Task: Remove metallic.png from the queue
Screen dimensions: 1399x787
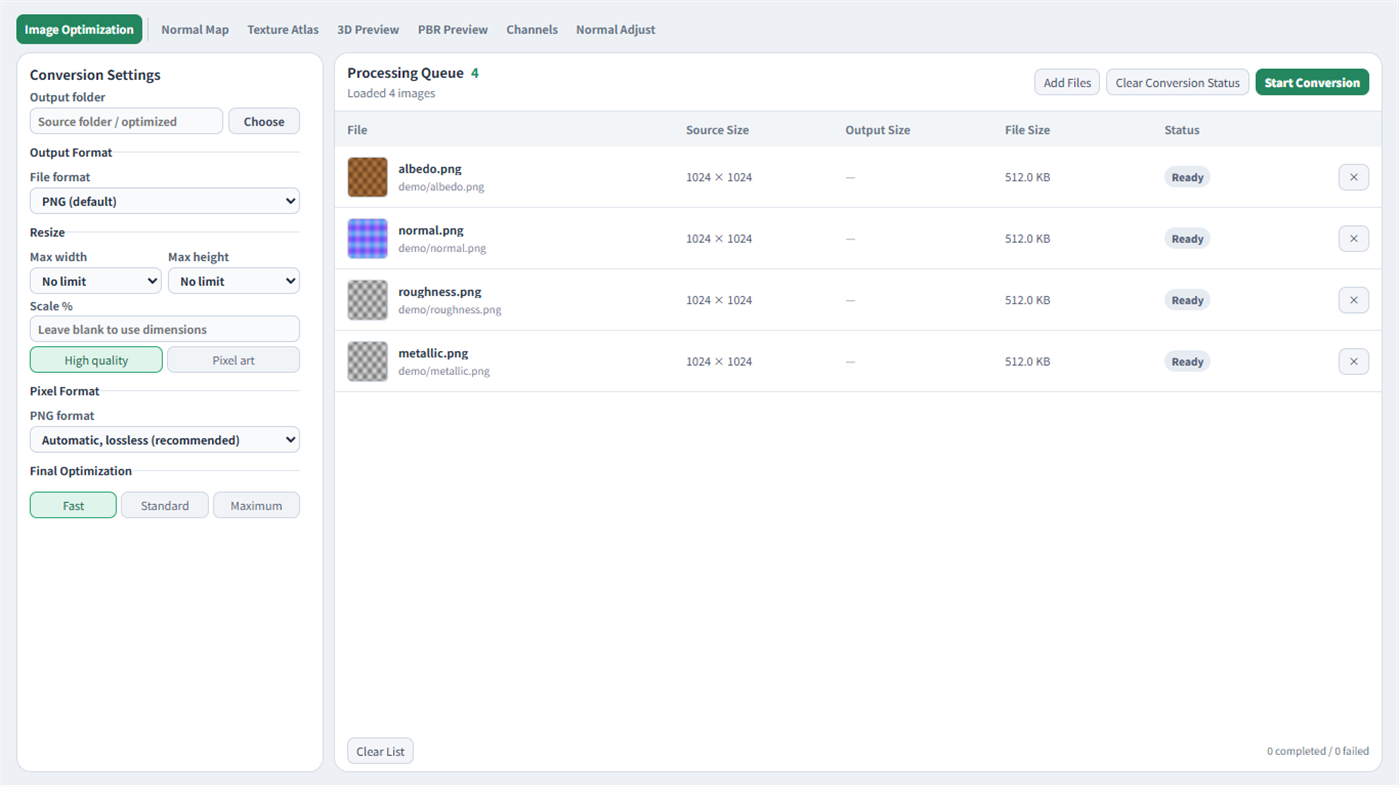Action: [x=1353, y=361]
